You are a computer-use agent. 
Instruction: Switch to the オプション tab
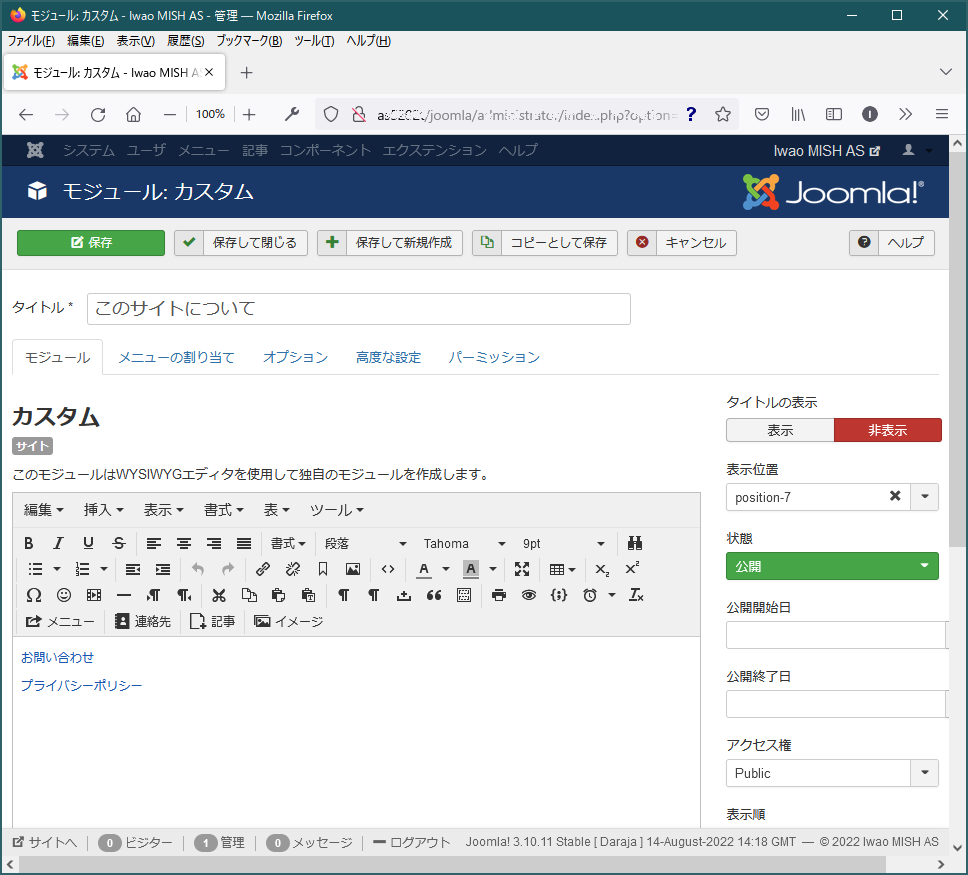click(x=295, y=358)
